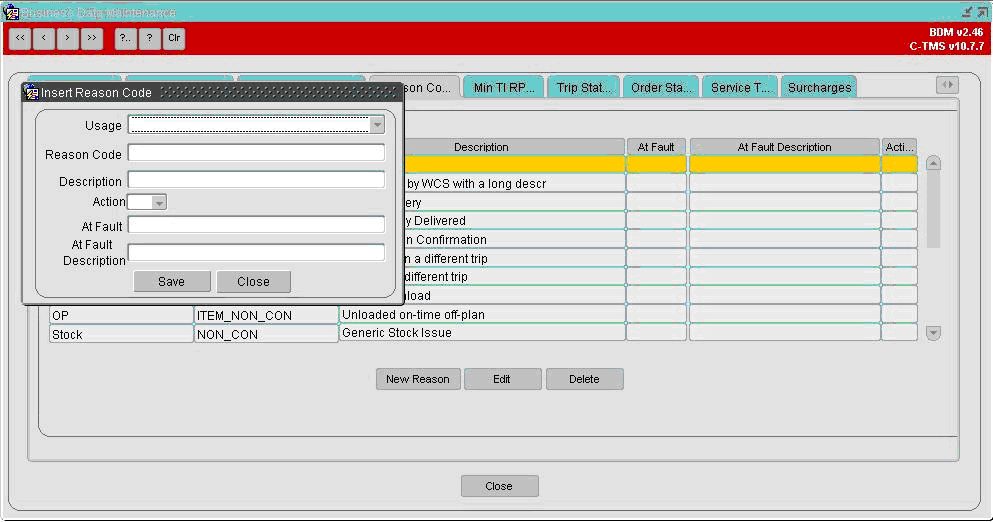Click the ? execute query toolbar button
993x522 pixels.
tap(149, 38)
